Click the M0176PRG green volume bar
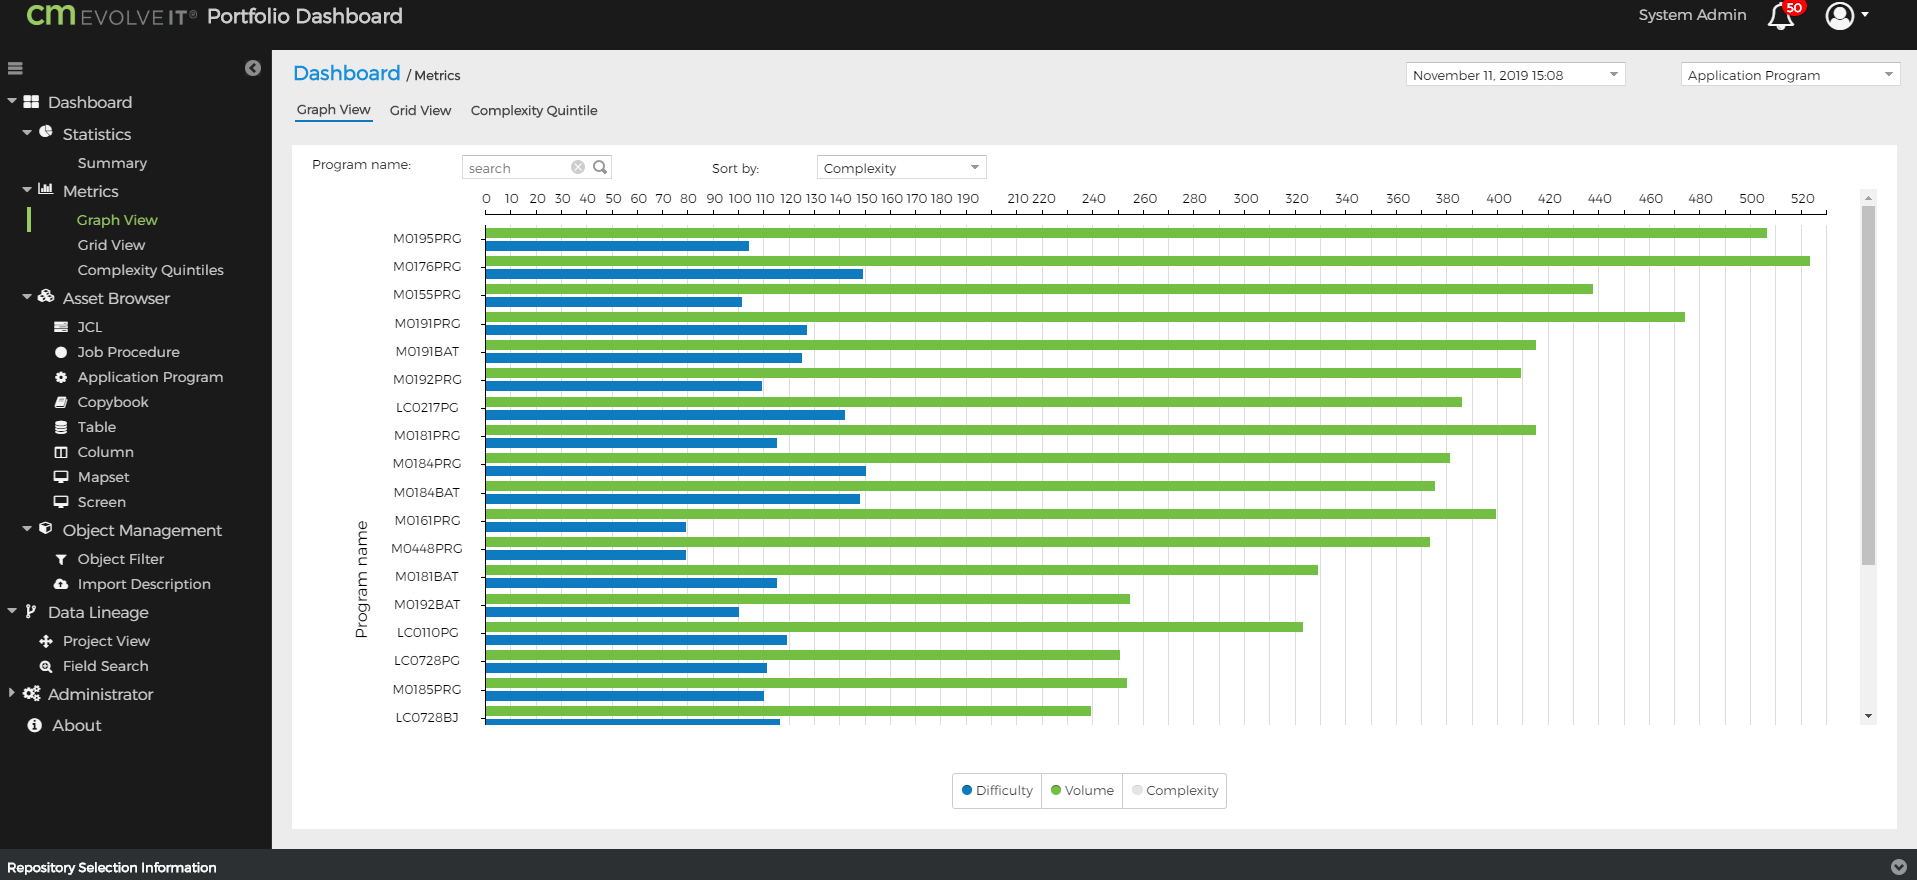 pyautogui.click(x=1147, y=261)
